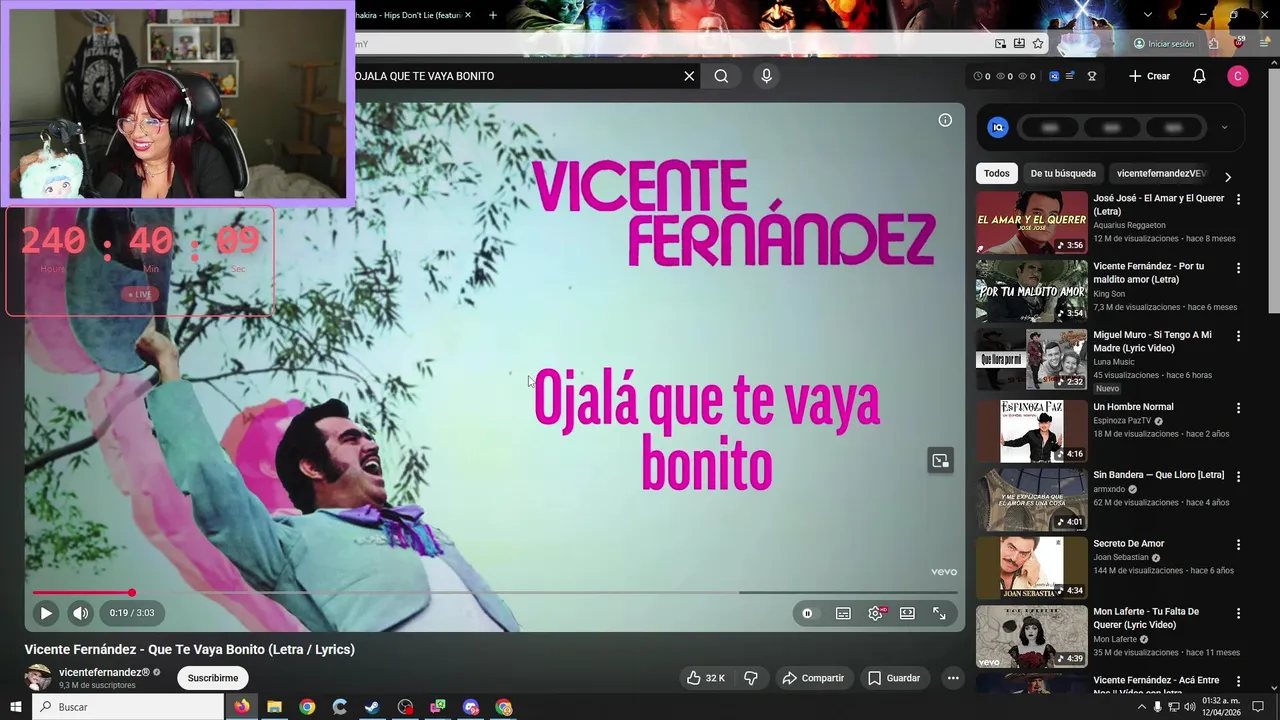This screenshot has width=1280, height=720.
Task: Select the Todos filter chip
Action: tap(997, 173)
